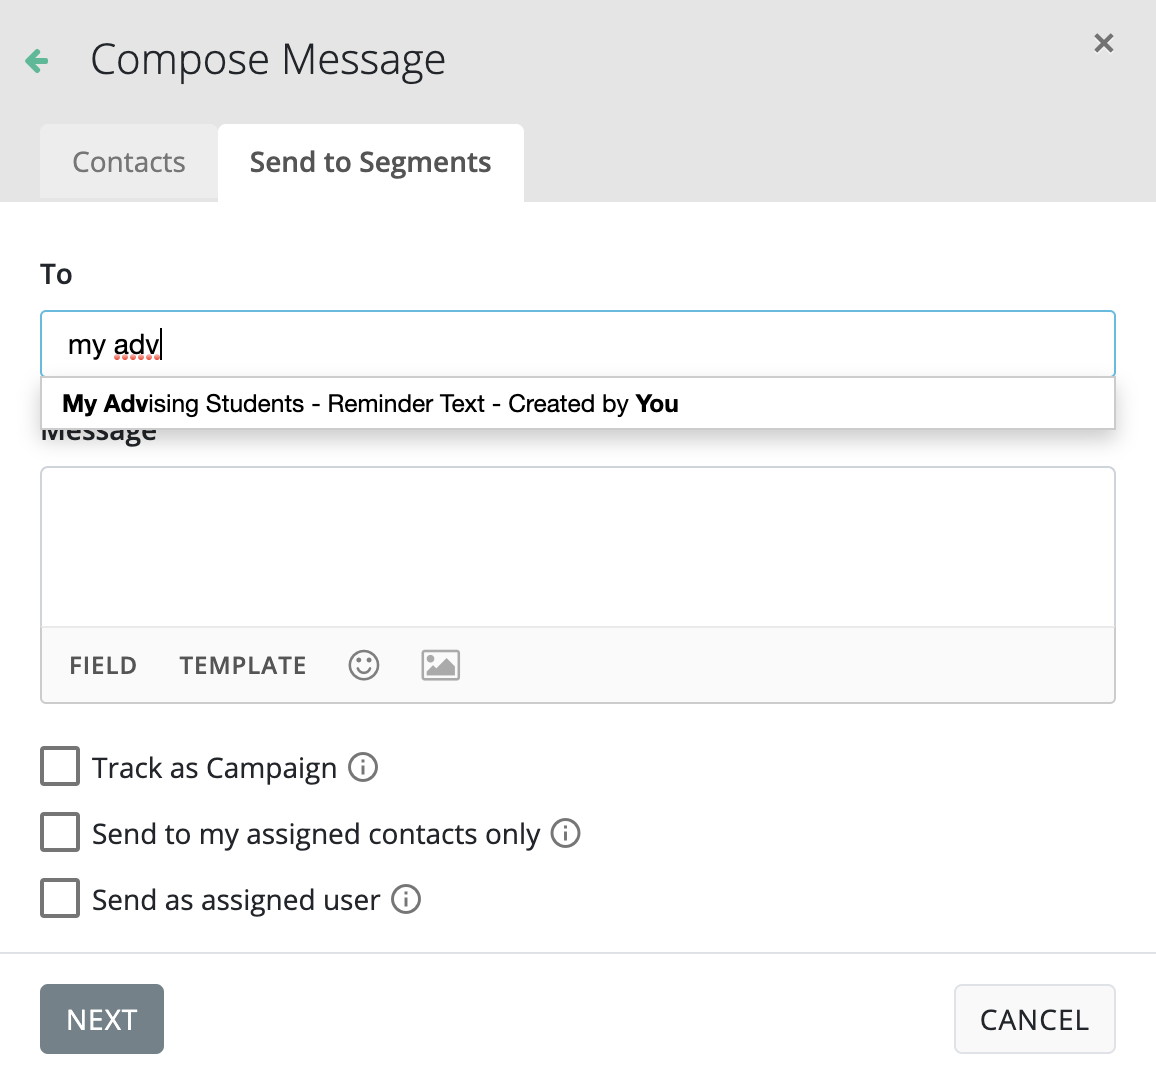This screenshot has height=1076, width=1156.
Task: Open the emoji picker
Action: 364,665
